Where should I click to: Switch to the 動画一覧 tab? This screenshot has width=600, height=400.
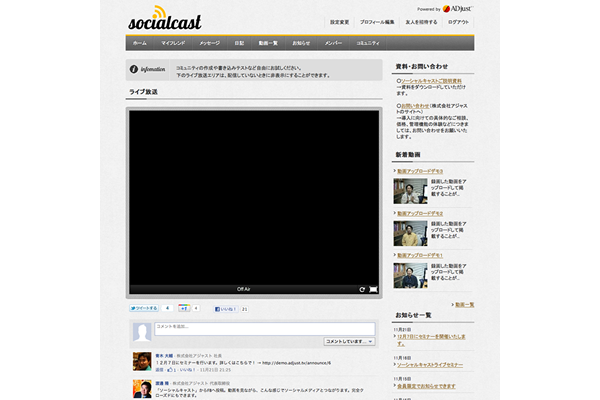click(269, 43)
